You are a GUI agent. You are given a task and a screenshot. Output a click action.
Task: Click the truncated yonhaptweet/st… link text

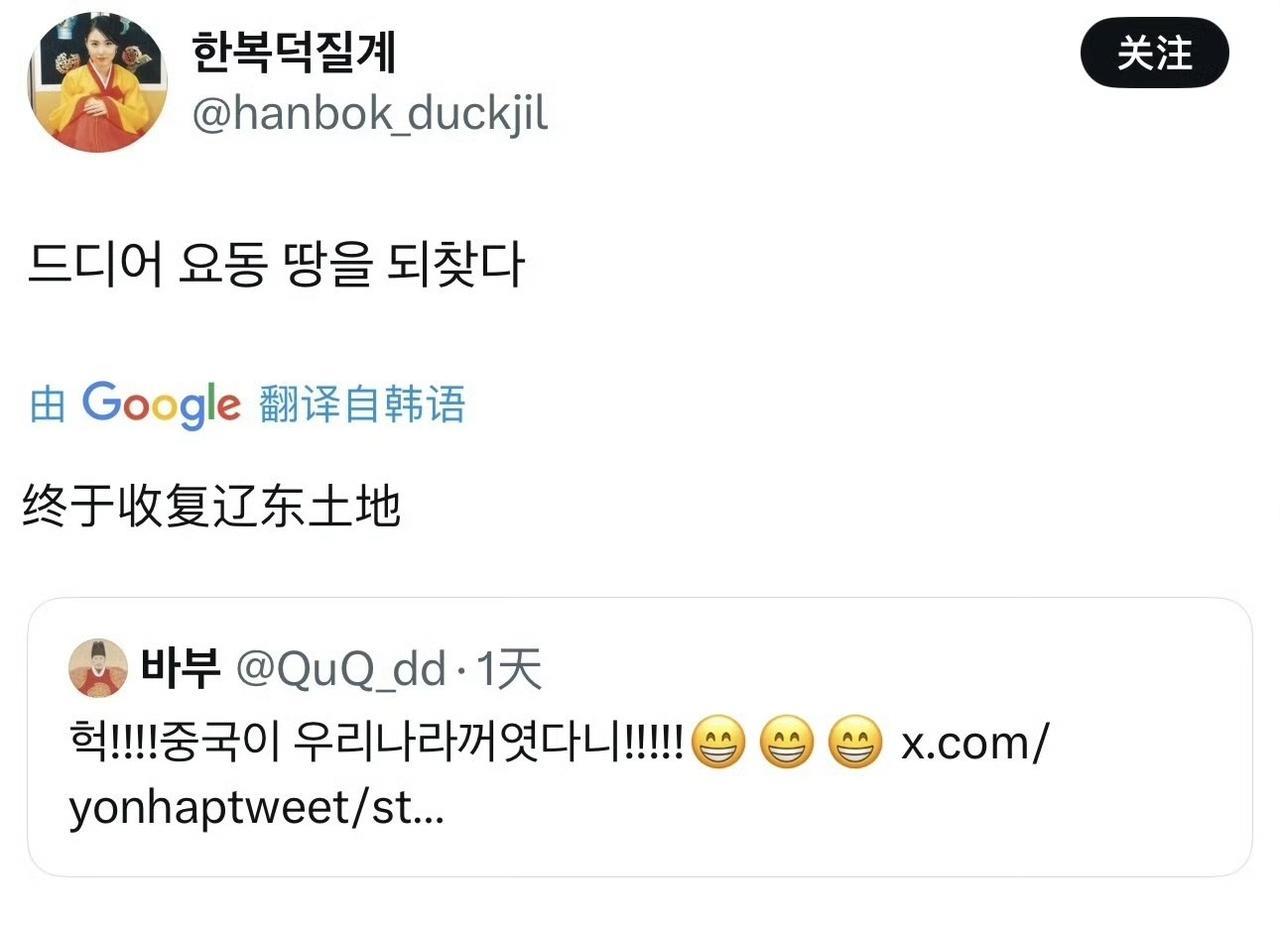(256, 808)
